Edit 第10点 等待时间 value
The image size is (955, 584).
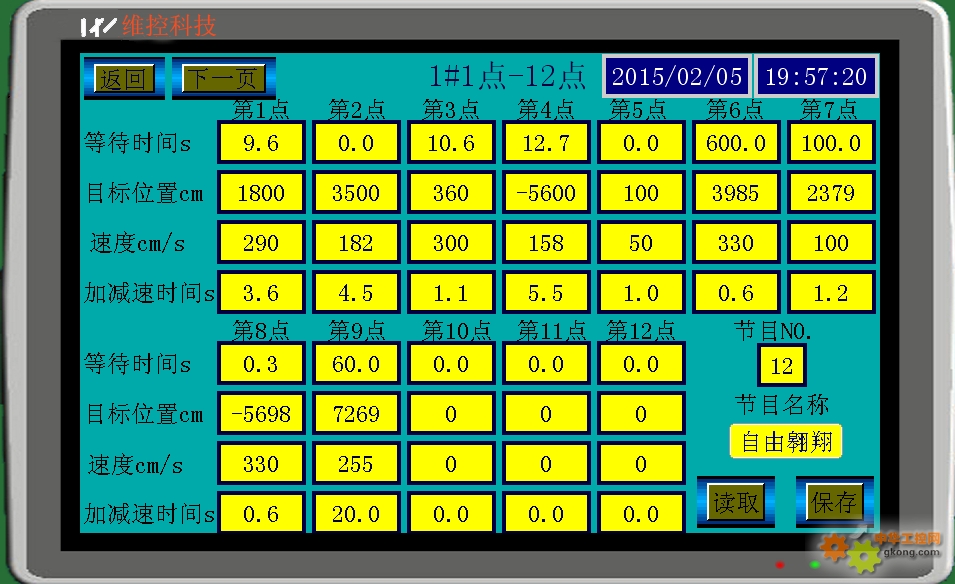451,364
